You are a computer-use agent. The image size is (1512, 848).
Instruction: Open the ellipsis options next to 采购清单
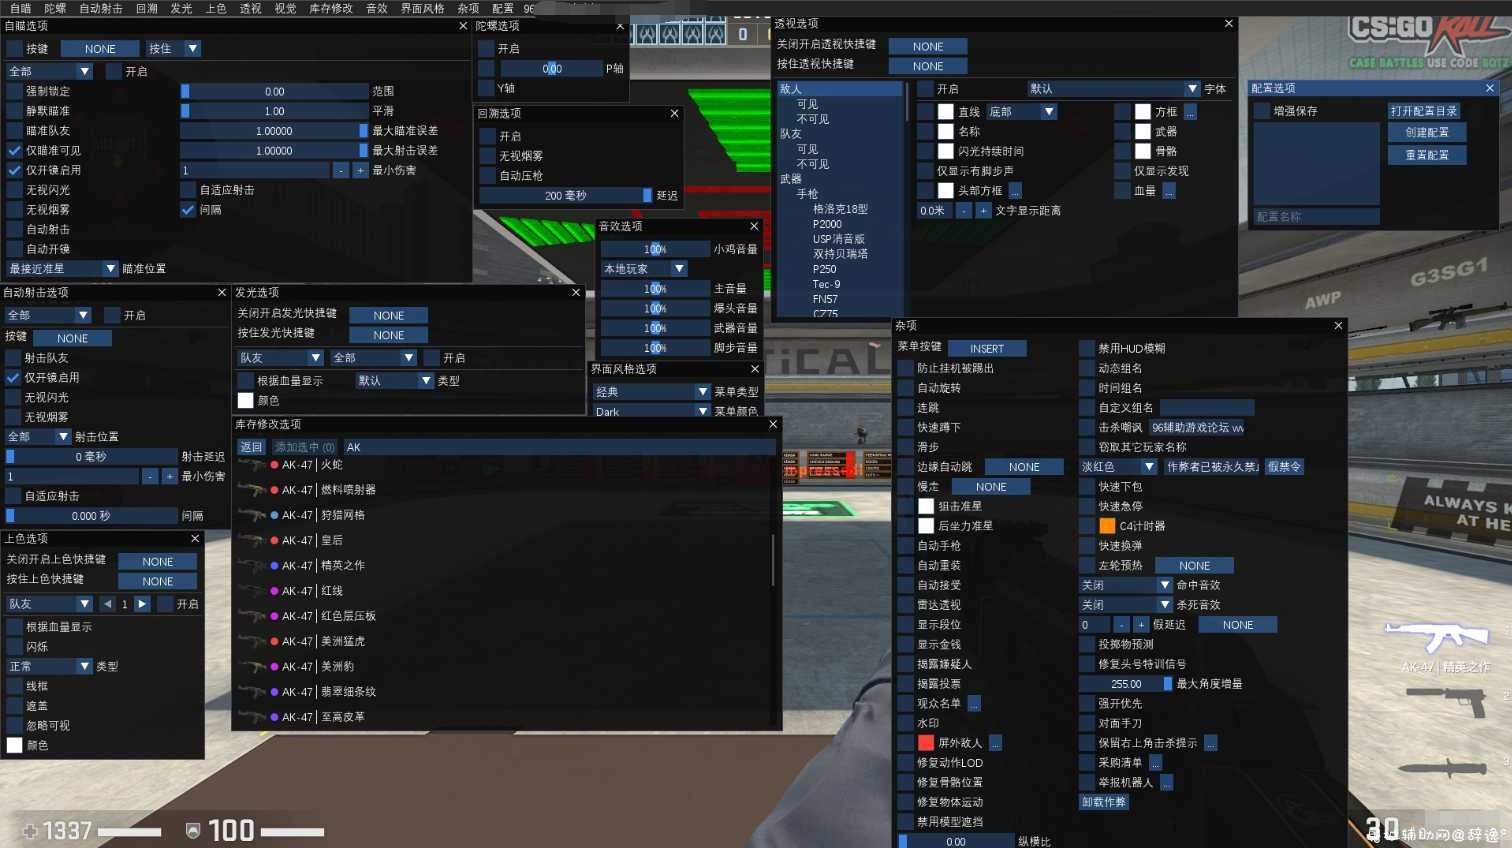1155,763
